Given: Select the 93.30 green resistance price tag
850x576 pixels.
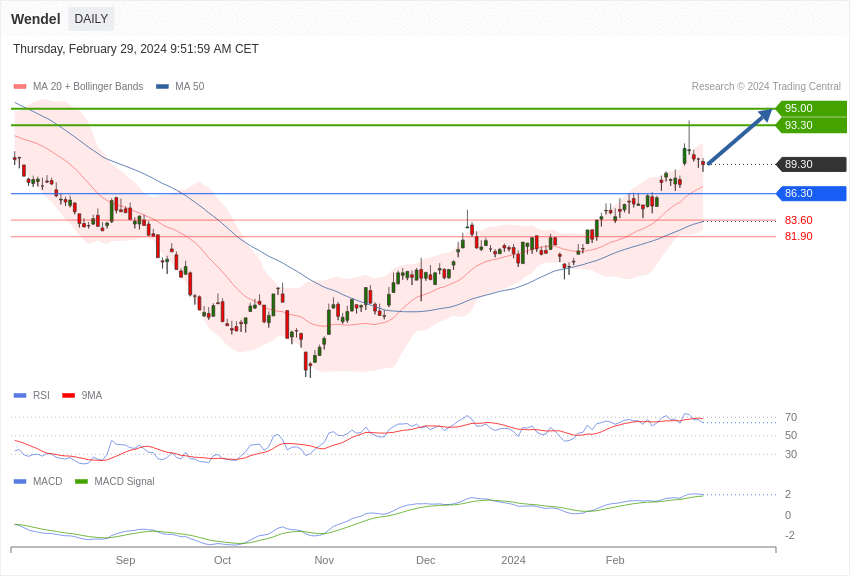Looking at the screenshot, I should [810, 125].
